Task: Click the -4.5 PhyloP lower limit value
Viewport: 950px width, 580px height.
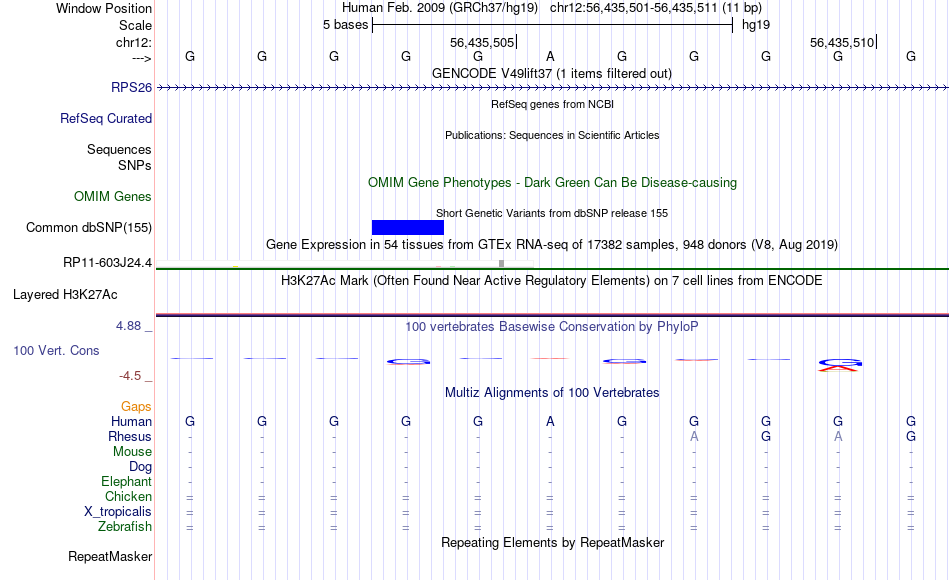Action: [x=130, y=376]
